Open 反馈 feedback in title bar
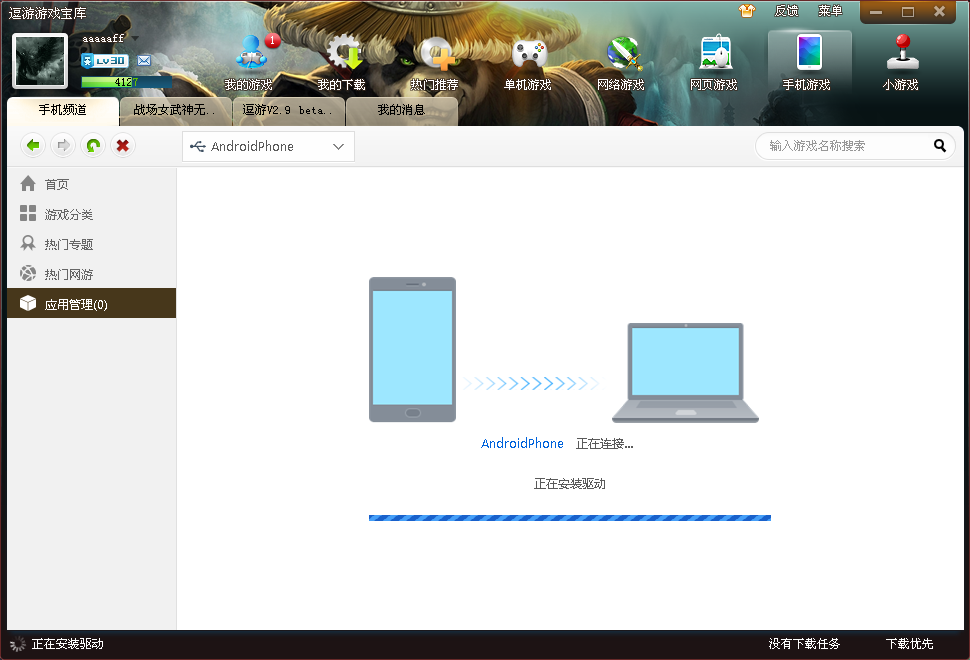 786,11
